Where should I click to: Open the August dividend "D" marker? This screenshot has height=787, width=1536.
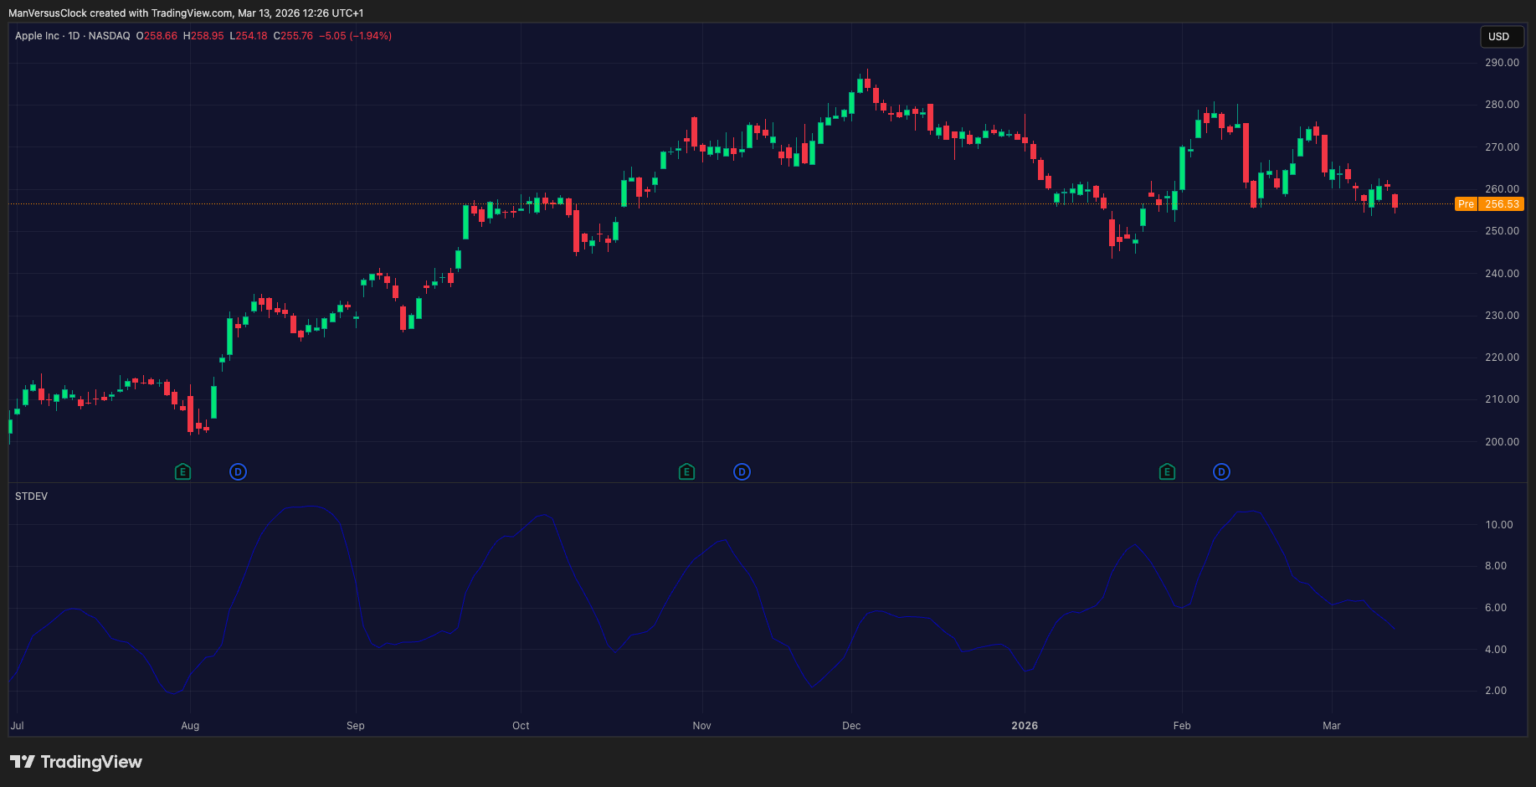coord(238,471)
